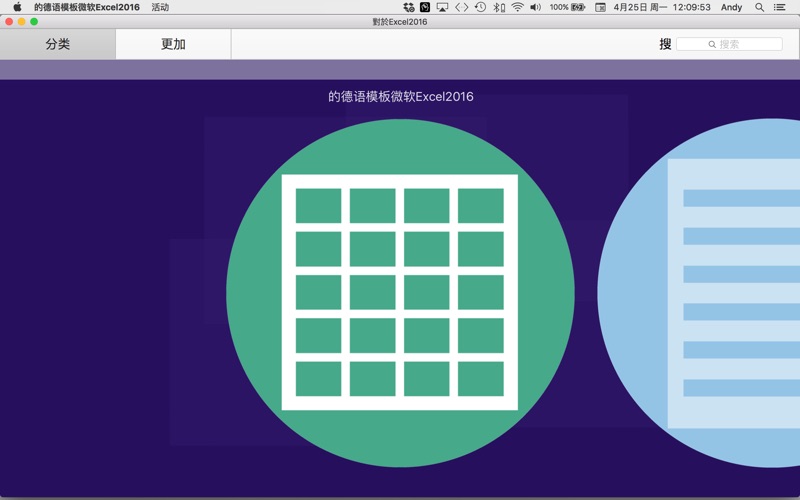Open the Wi-Fi menu
The width and height of the screenshot is (800, 500).
(517, 7)
